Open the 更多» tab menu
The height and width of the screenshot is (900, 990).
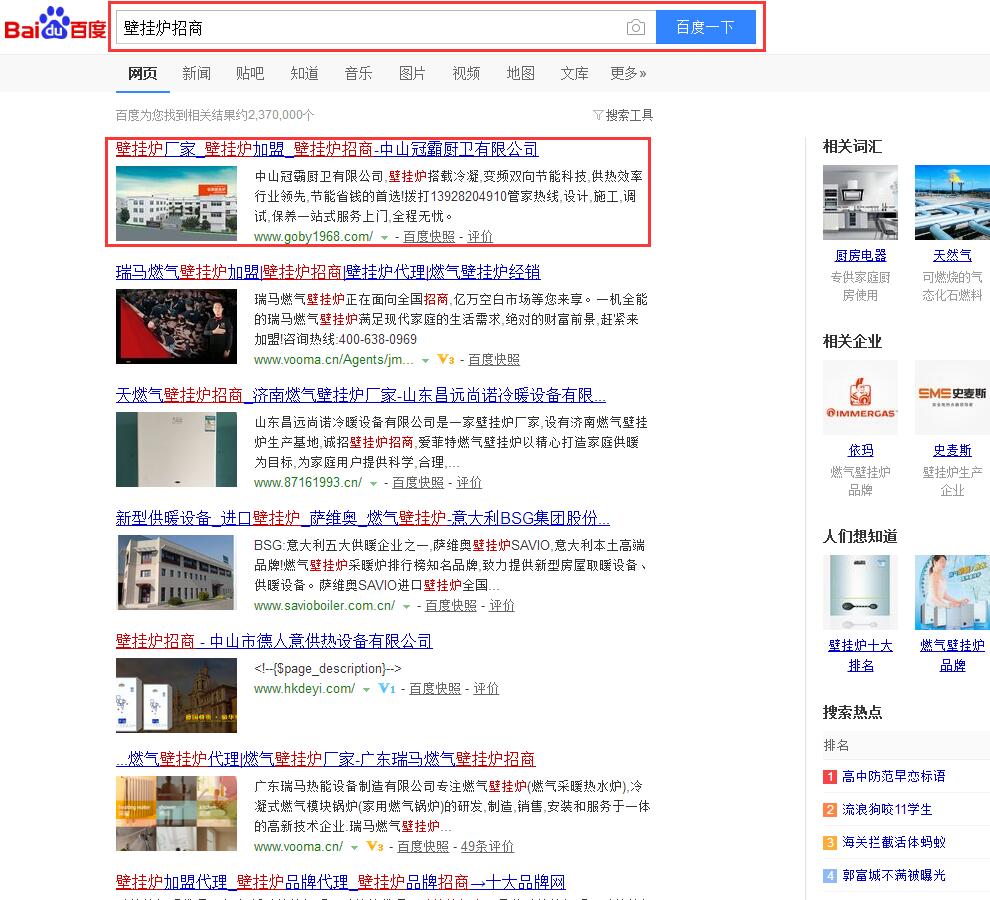point(628,73)
